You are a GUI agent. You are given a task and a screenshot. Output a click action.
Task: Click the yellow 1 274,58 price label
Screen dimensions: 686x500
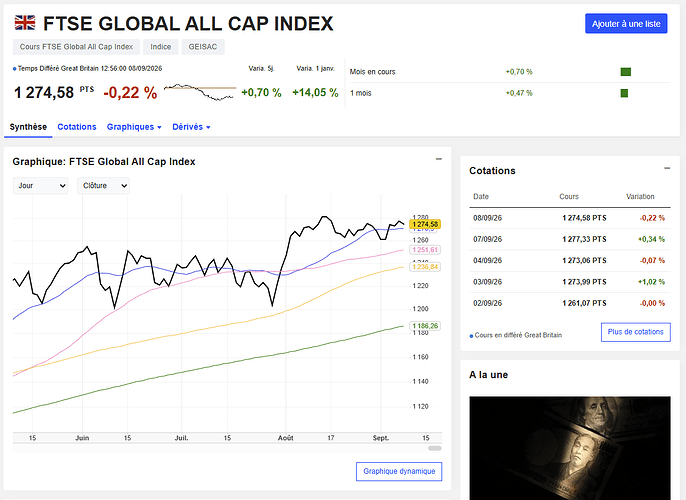coord(425,224)
